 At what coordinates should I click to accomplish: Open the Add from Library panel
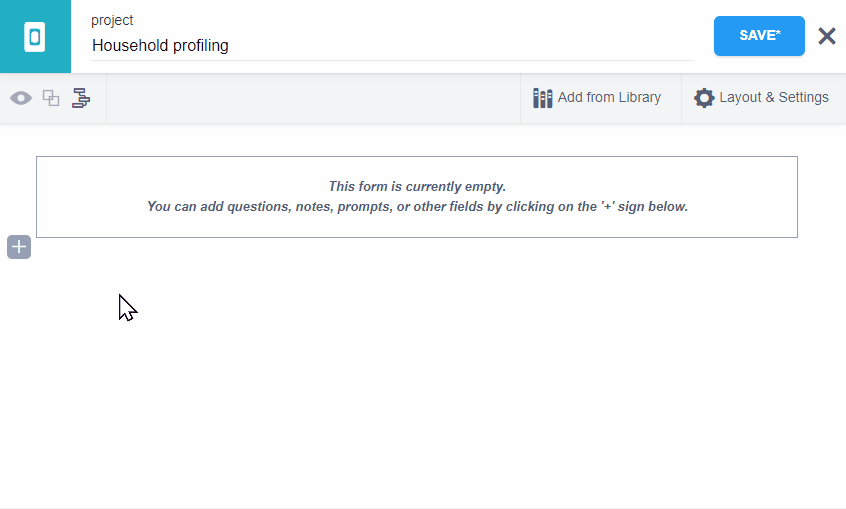pyautogui.click(x=598, y=98)
